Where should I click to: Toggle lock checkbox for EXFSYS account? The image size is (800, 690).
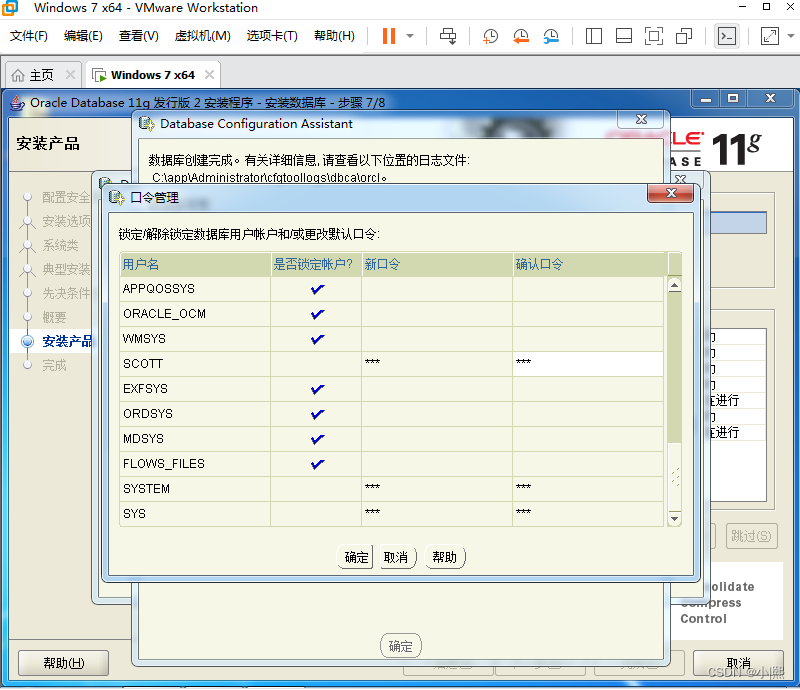point(317,389)
